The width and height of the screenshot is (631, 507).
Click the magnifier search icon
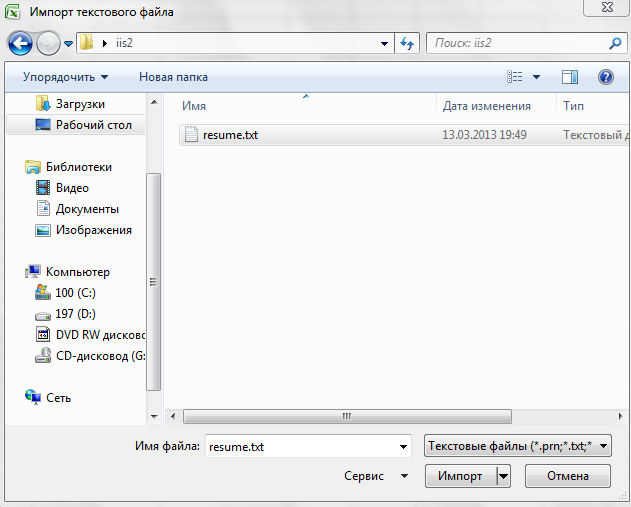coord(615,43)
